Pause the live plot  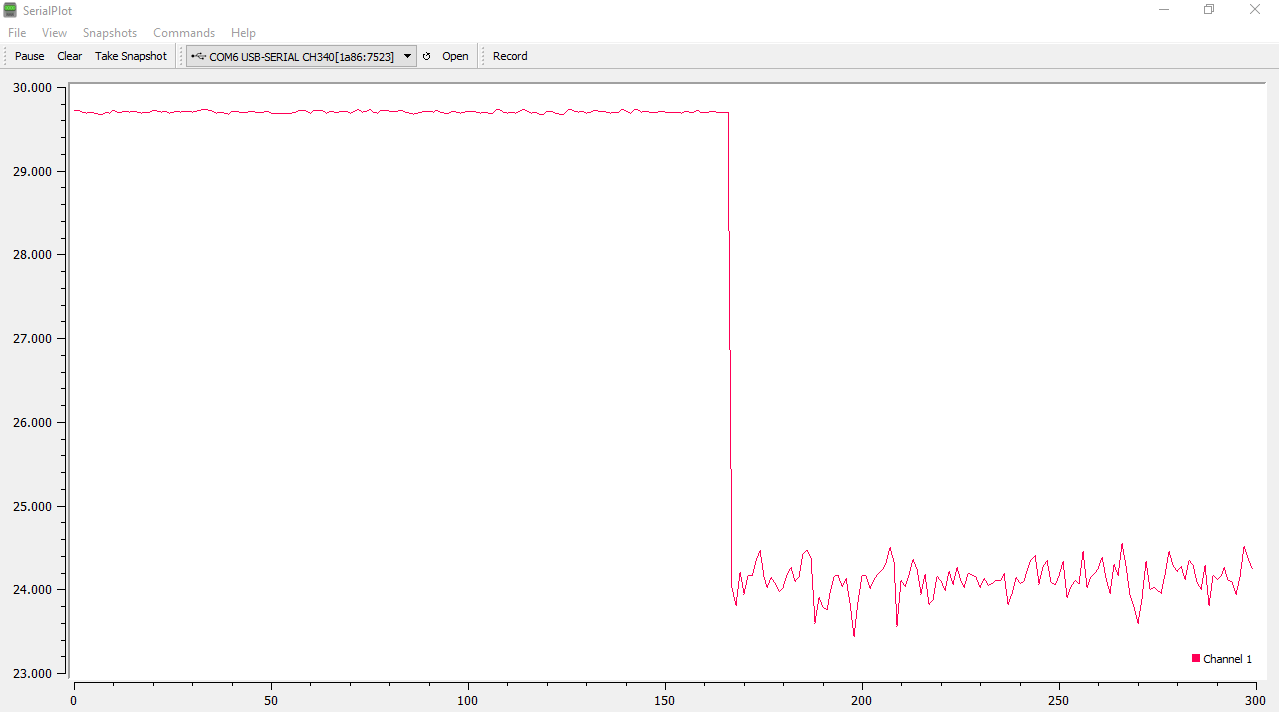click(30, 56)
